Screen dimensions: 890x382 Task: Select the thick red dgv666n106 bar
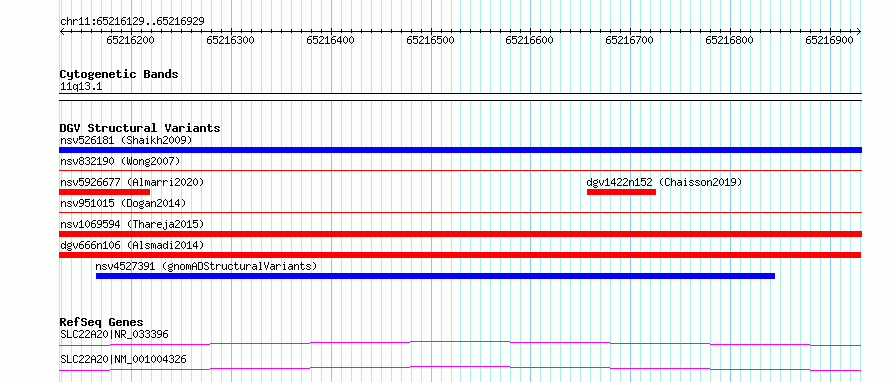point(460,255)
